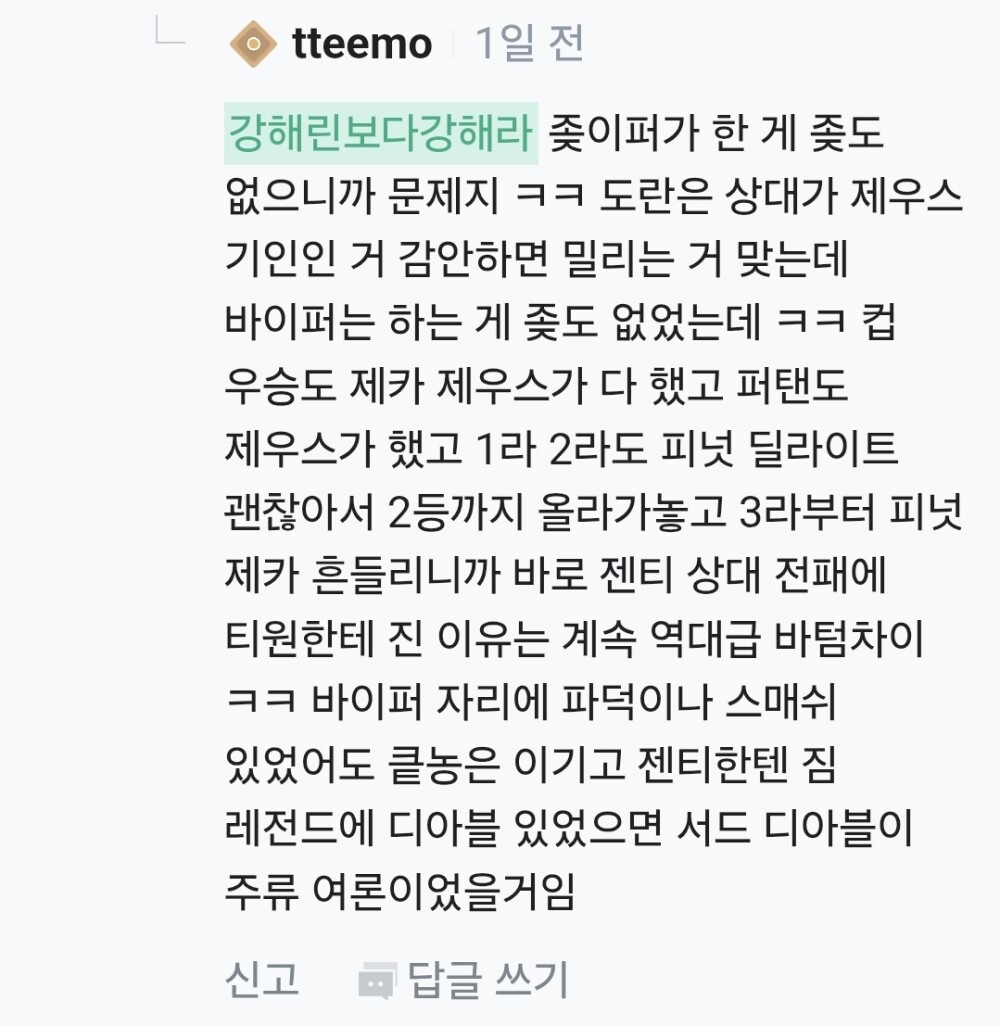Screen dimensions: 1000x1026
Task: Click the line starting with 있었어도
Action: 530,765
